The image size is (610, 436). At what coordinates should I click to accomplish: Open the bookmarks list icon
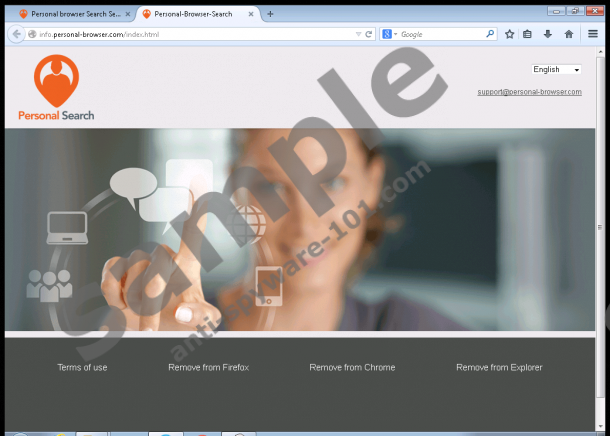pyautogui.click(x=528, y=34)
